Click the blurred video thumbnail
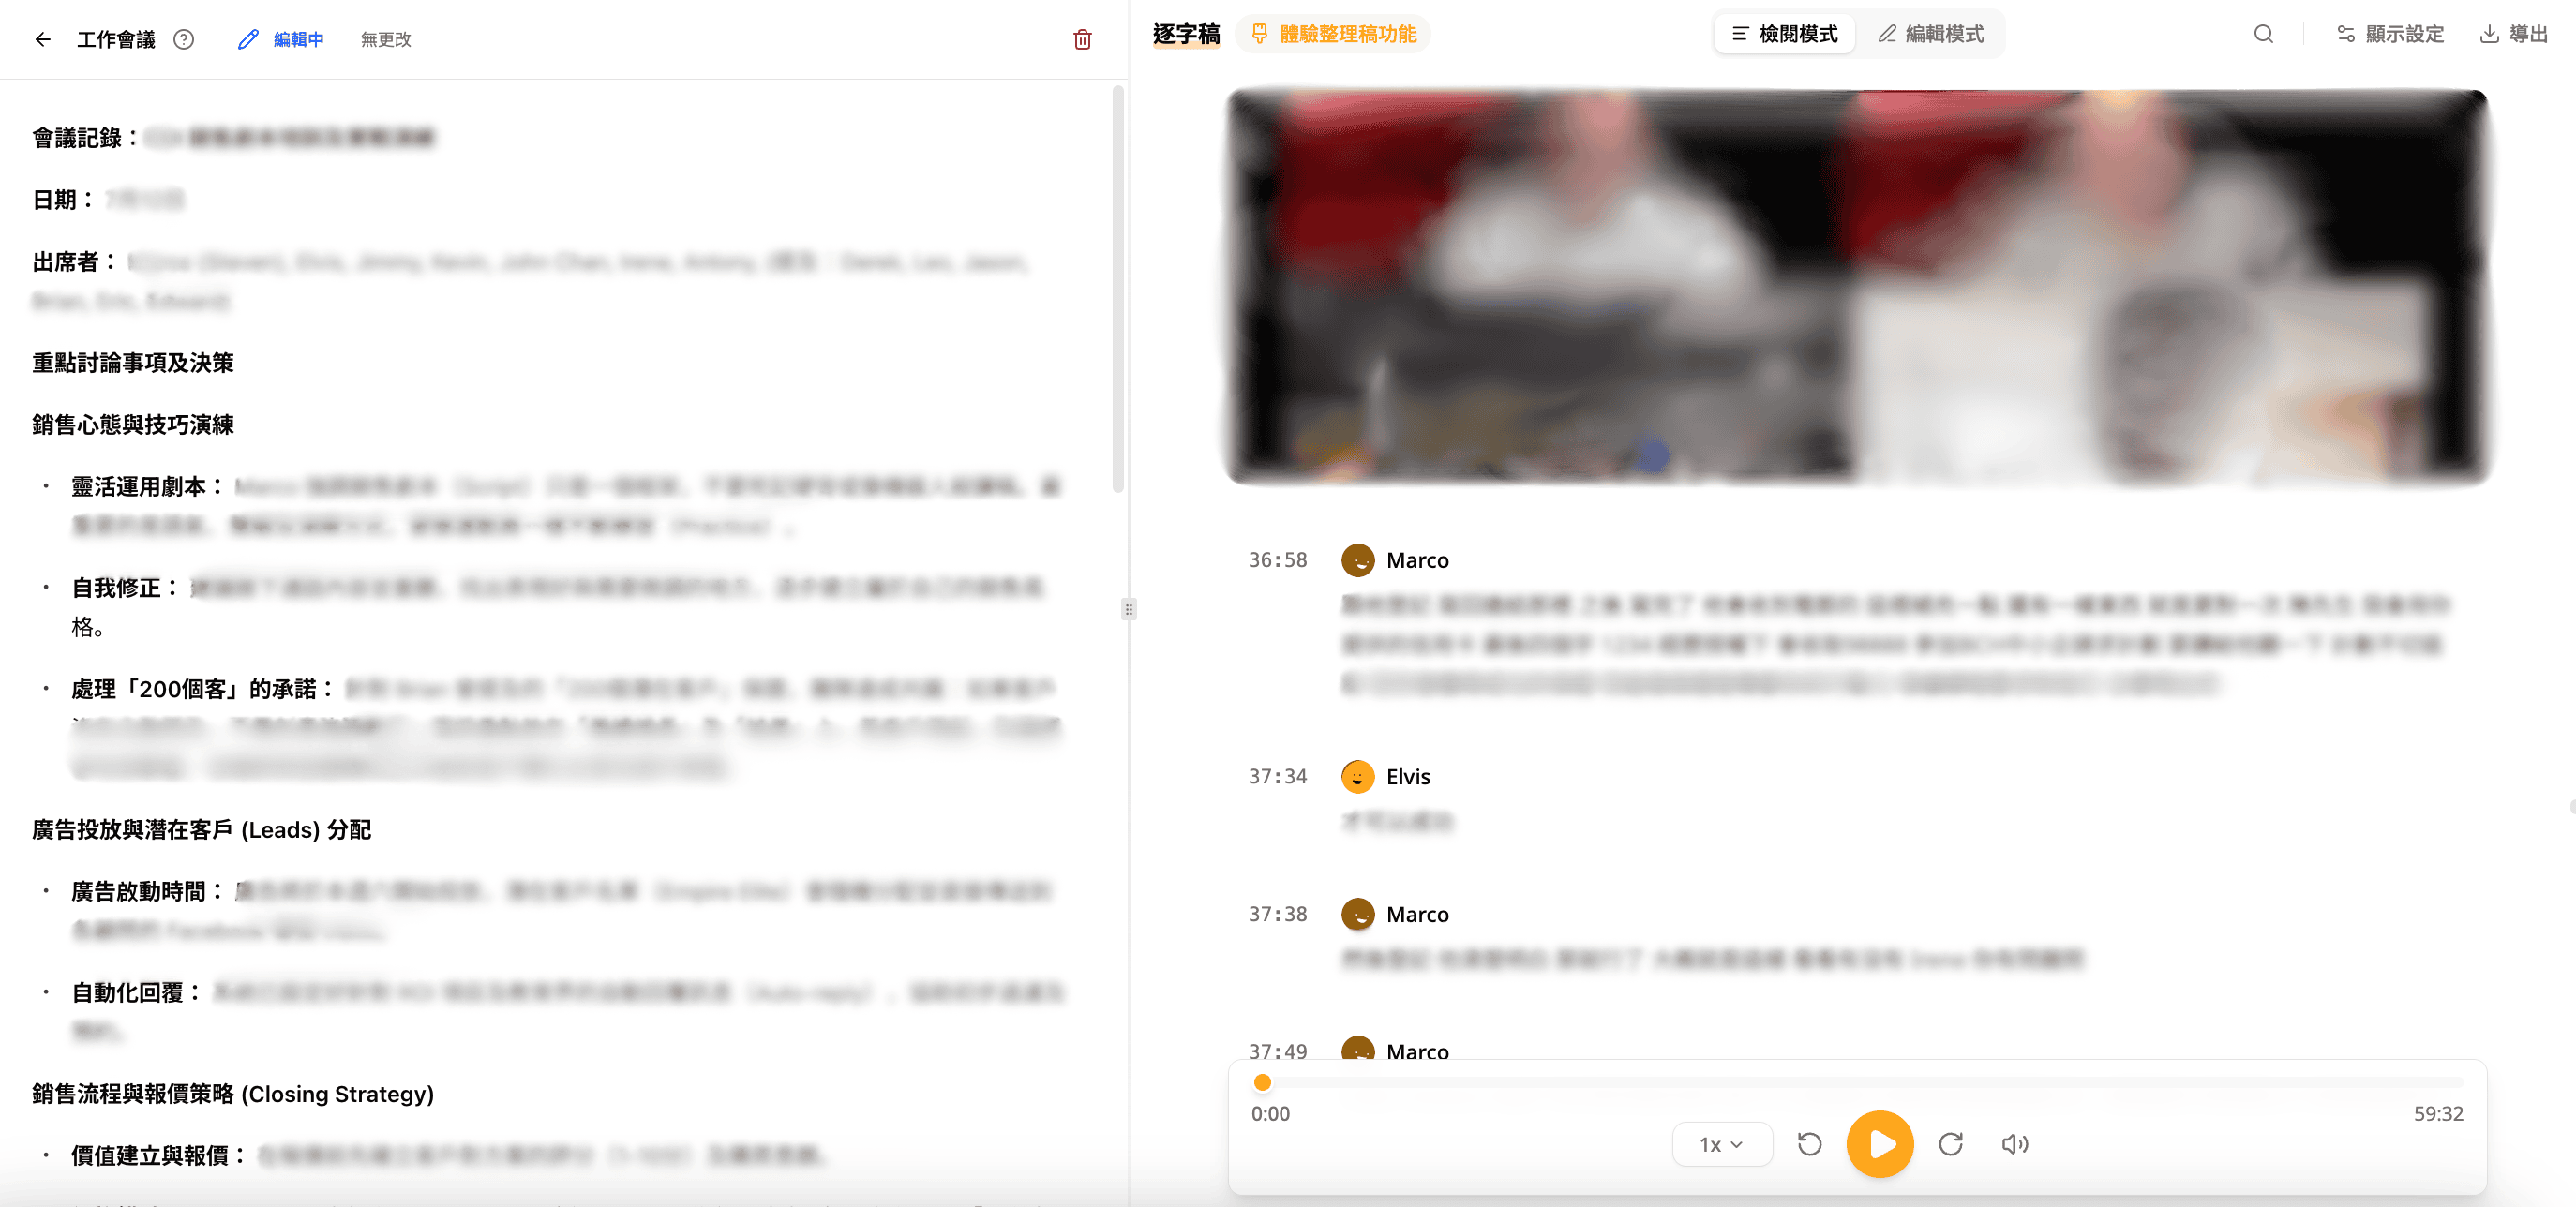 [1857, 287]
